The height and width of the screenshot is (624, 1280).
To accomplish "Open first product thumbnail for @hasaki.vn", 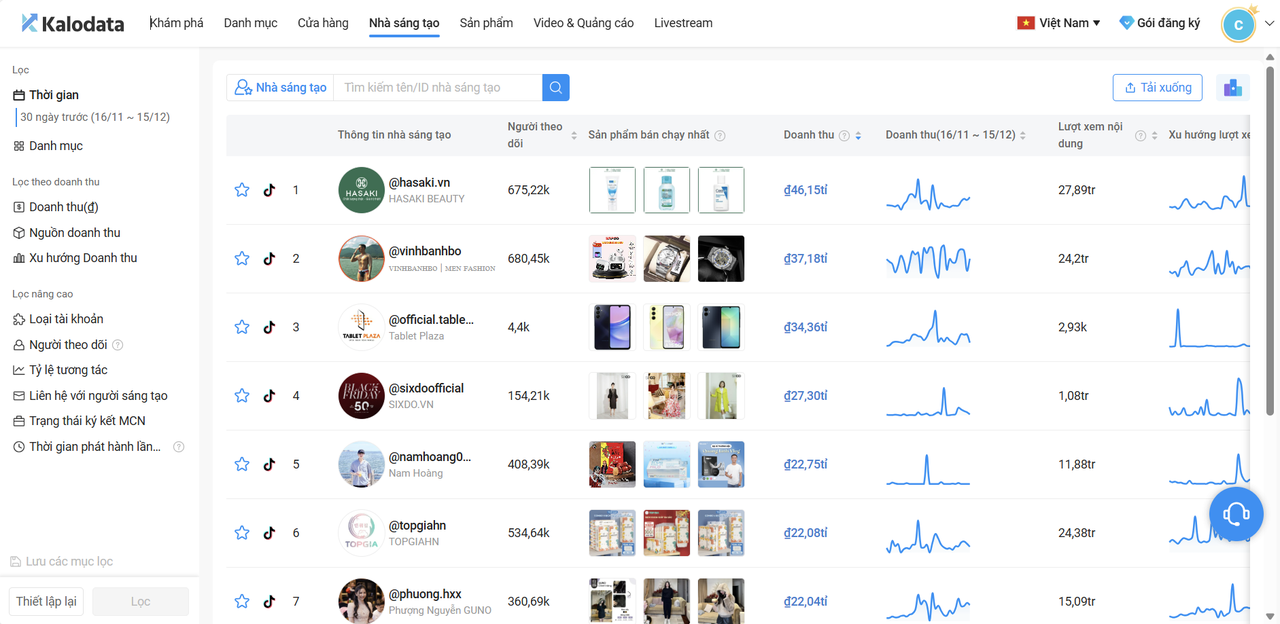I will [612, 190].
